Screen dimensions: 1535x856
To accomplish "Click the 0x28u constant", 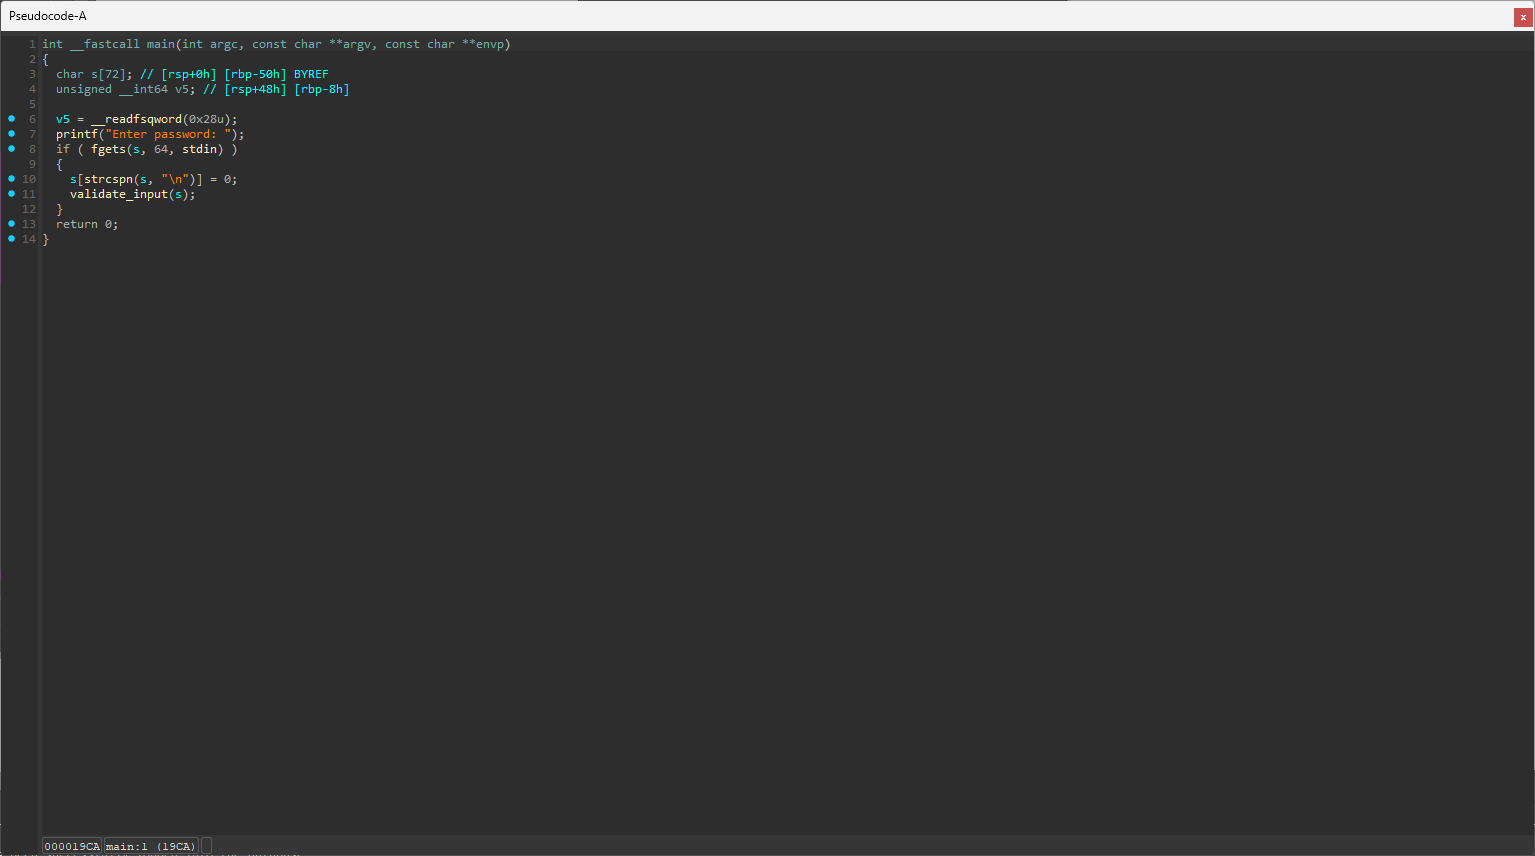I will coord(206,119).
